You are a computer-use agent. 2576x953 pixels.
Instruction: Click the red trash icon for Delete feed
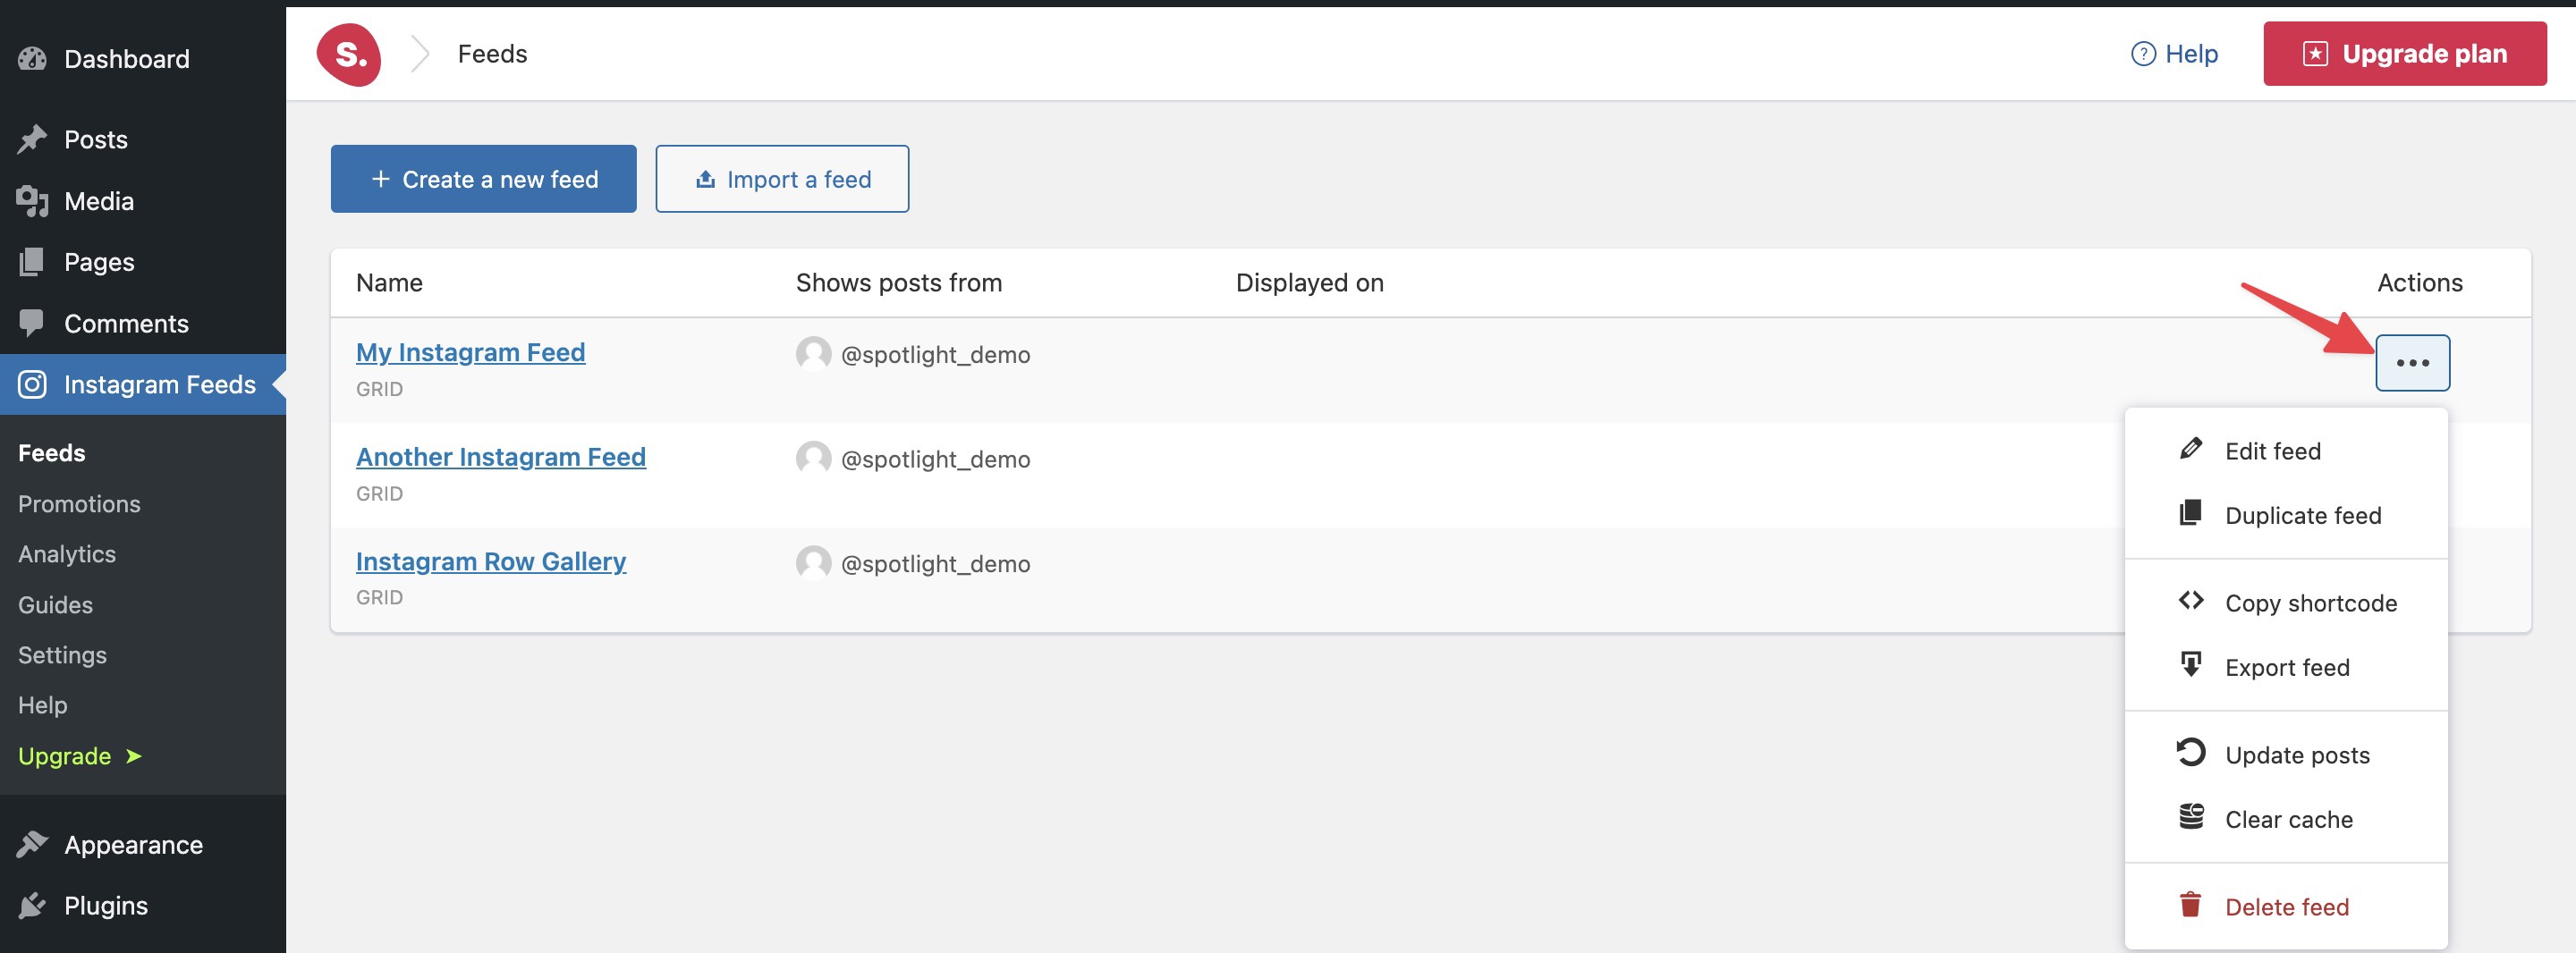coord(2190,905)
